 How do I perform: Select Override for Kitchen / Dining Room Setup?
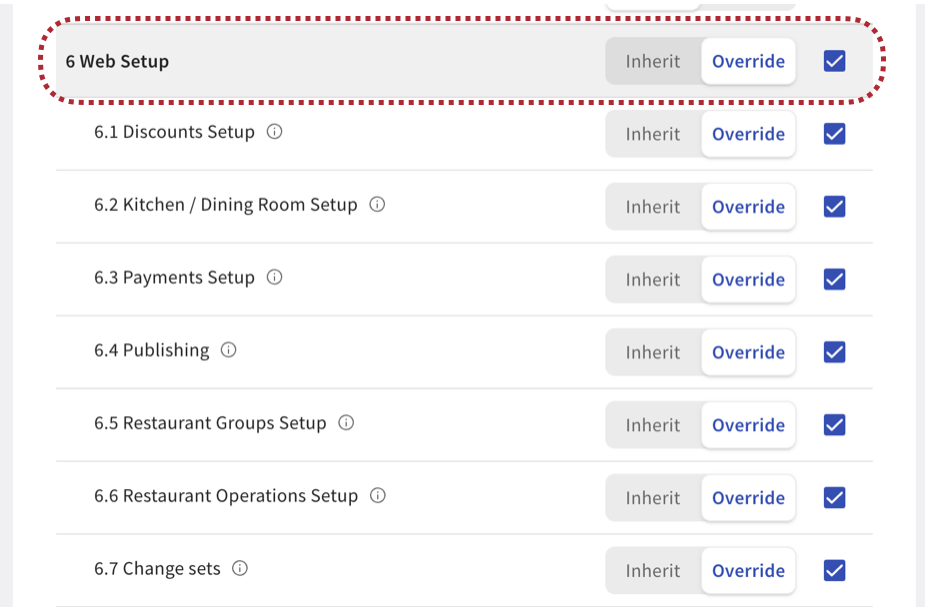tap(747, 207)
